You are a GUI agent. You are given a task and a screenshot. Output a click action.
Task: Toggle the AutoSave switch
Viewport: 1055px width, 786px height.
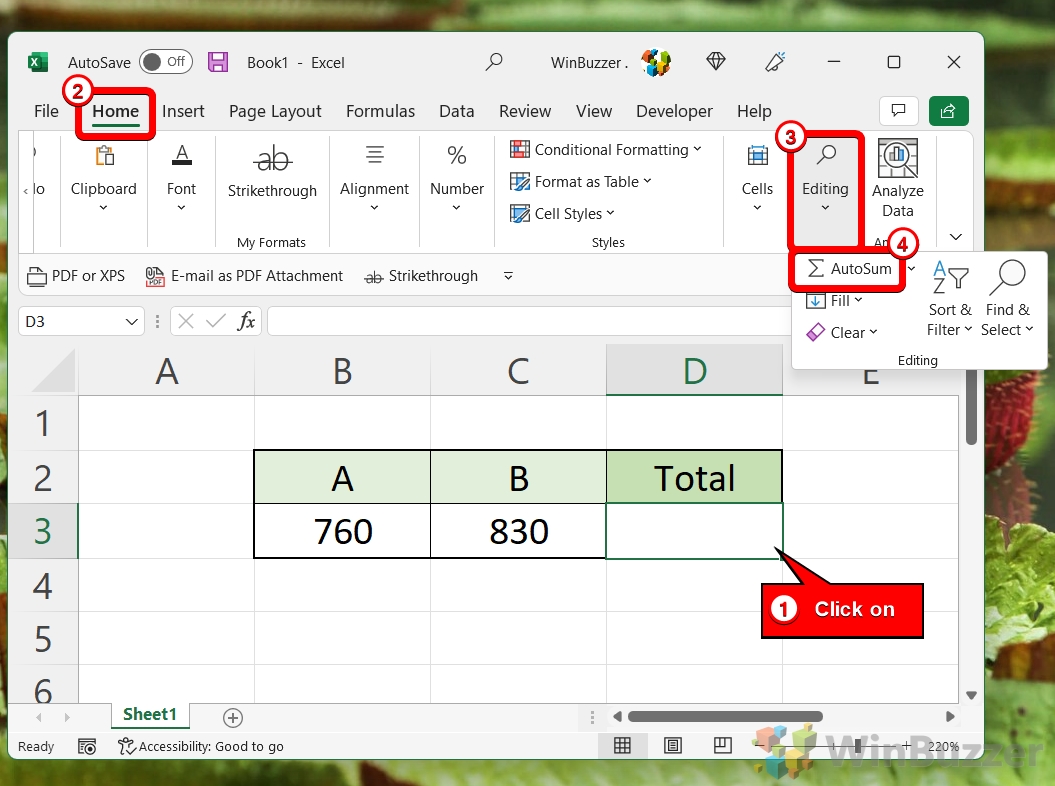tap(166, 62)
